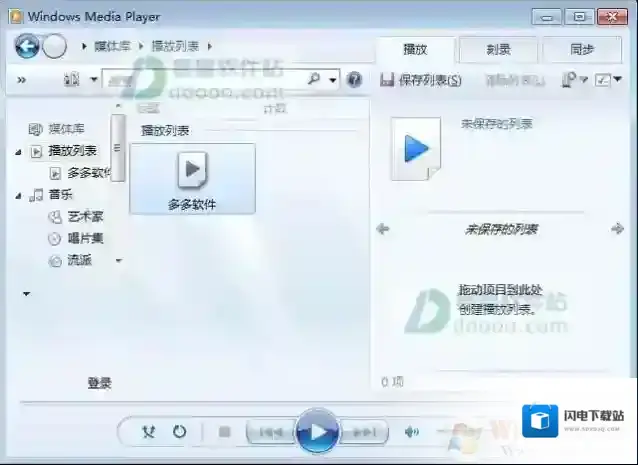
Task: Select the 艺术家 (Artist) icon in sidebar
Action: pyautogui.click(x=56, y=217)
